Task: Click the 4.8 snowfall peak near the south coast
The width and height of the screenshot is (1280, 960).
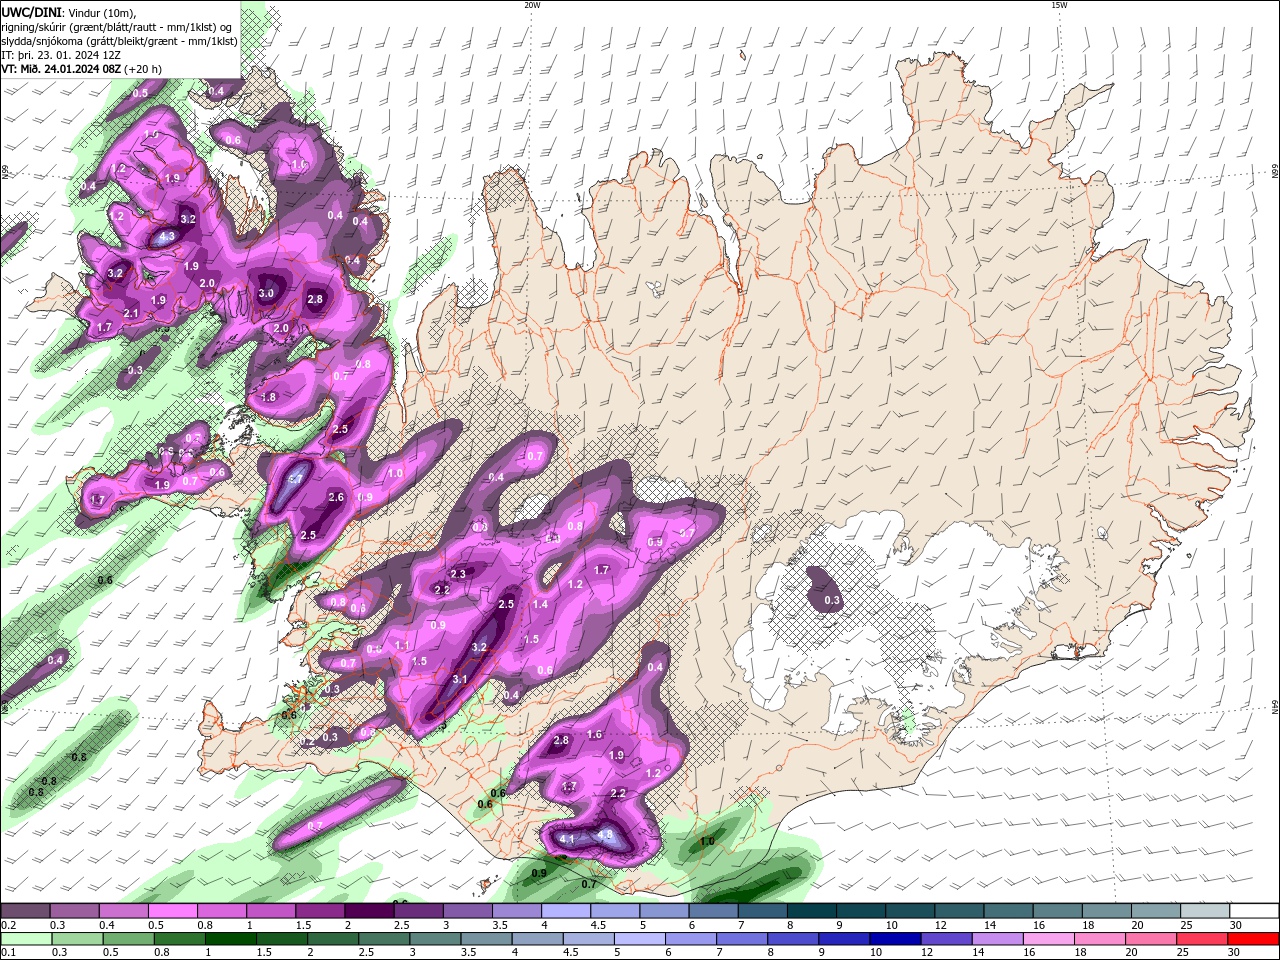Action: (x=605, y=834)
